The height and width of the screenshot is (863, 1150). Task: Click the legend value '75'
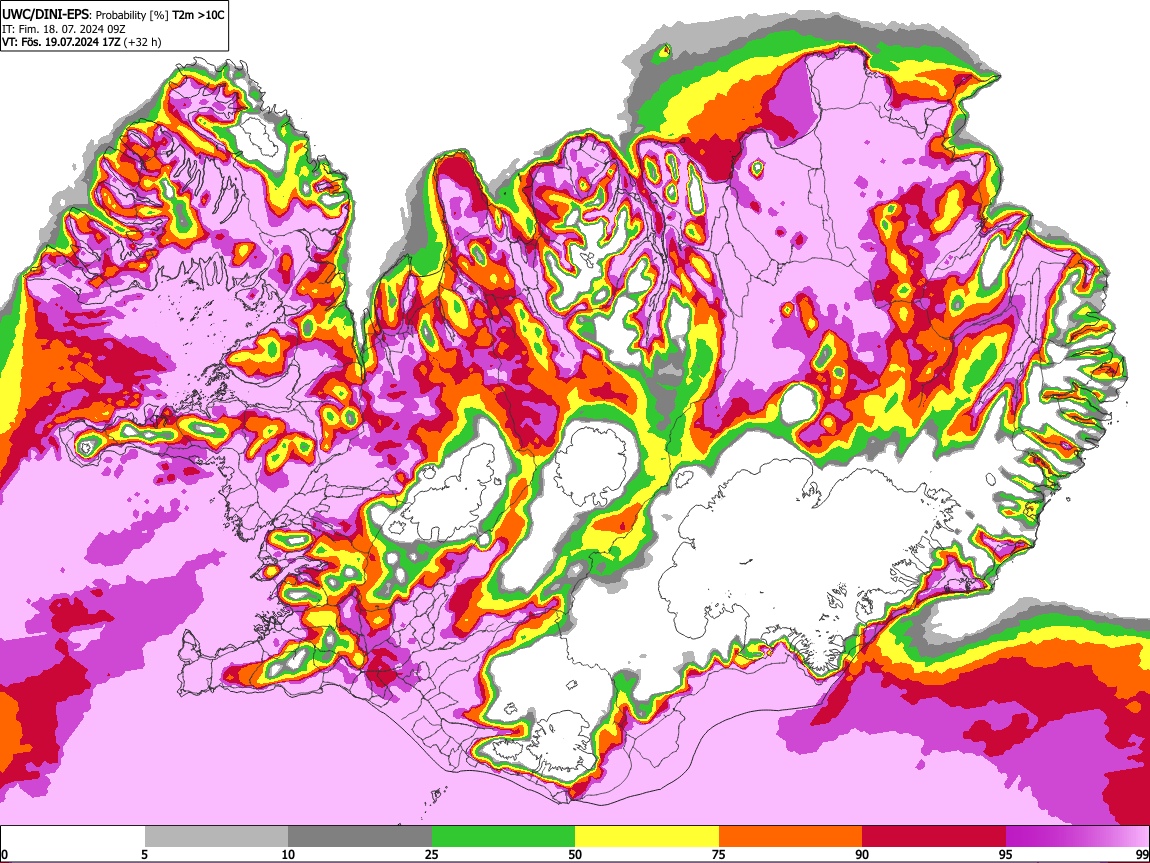719,854
